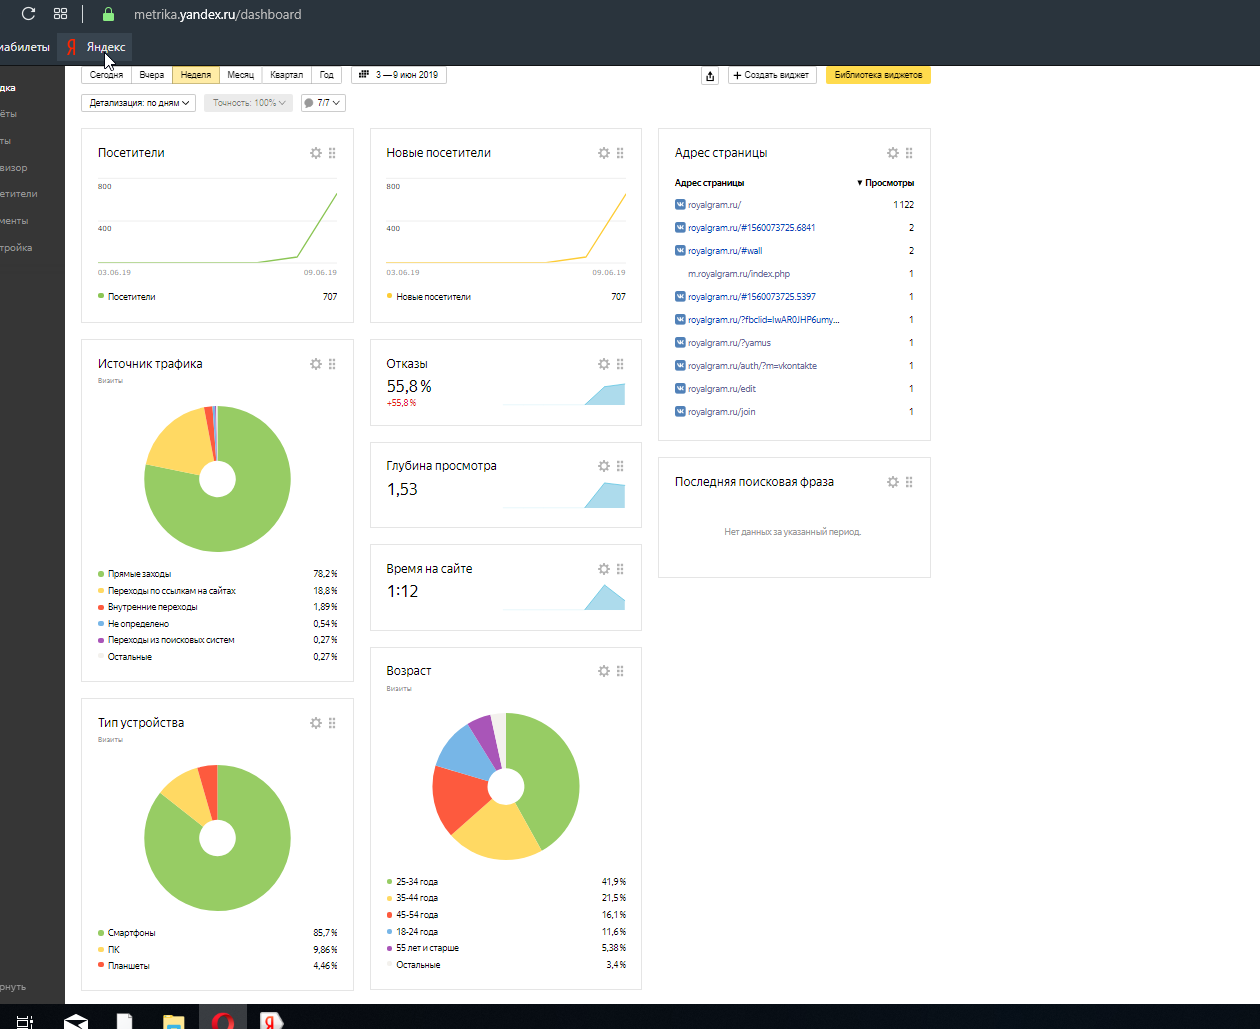Viewport: 1260px width, 1029px height.
Task: Switch period to Месяц
Action: (240, 75)
